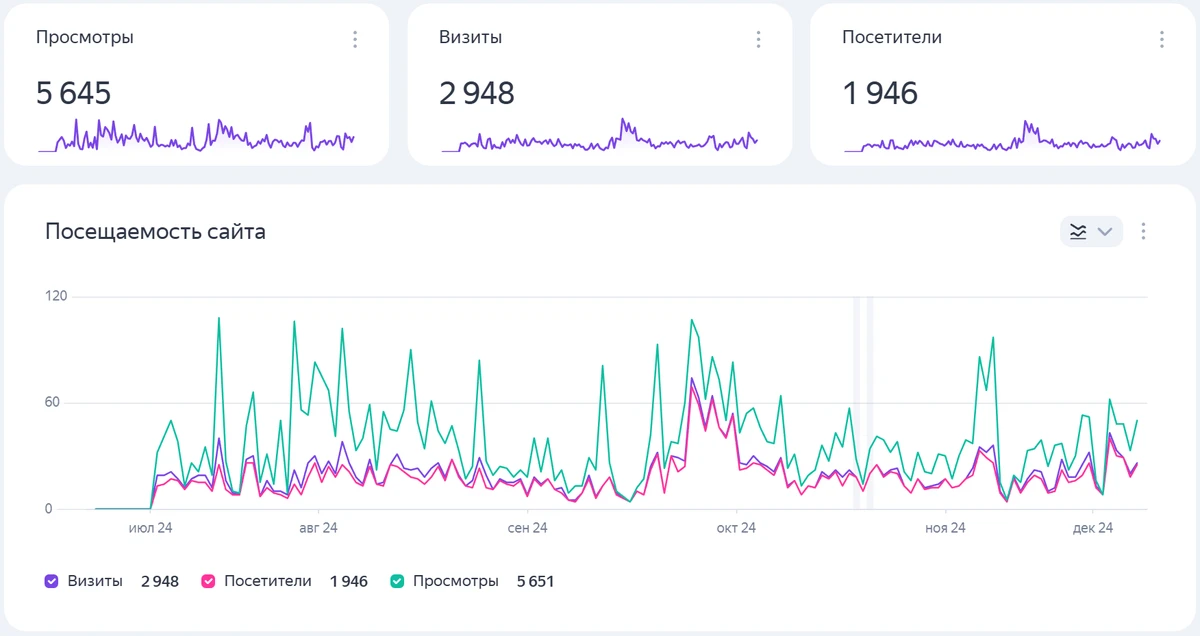Click the large 1 946 figure in Посетители card
1200x636 pixels.
click(x=880, y=93)
